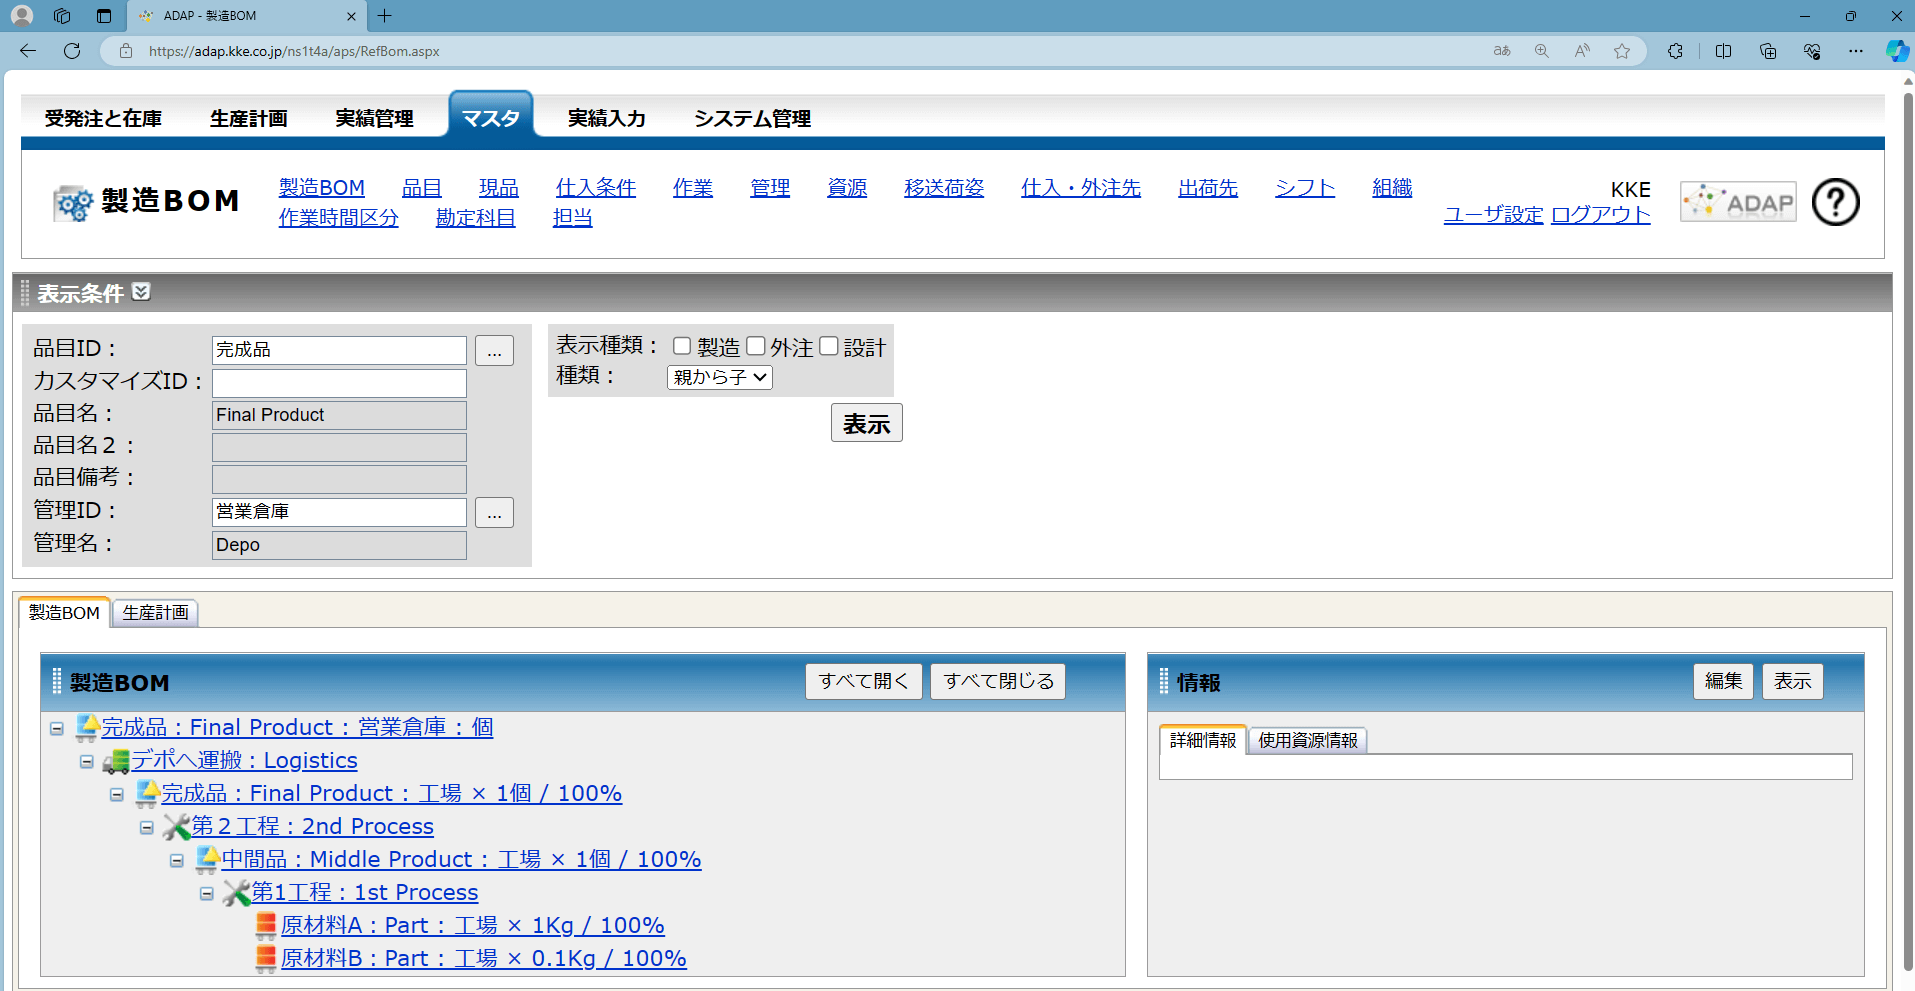Image resolution: width=1915 pixels, height=991 pixels.
Task: Click the ログアウト link
Action: tap(1600, 215)
